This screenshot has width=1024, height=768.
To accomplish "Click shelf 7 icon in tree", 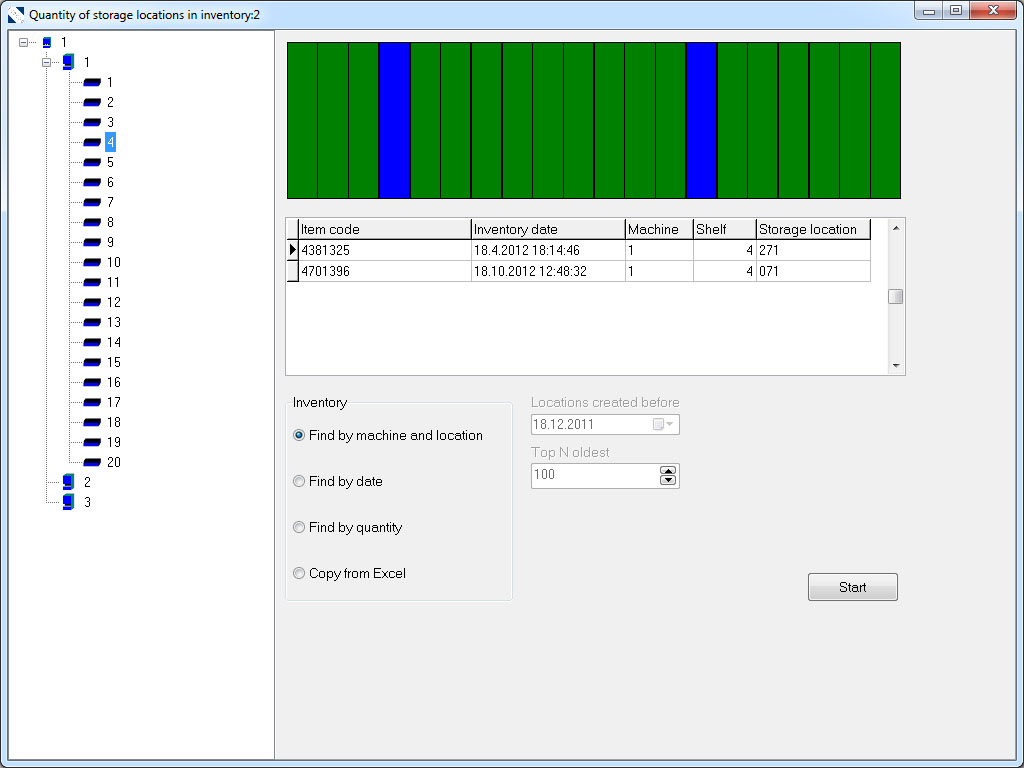I will (x=92, y=202).
